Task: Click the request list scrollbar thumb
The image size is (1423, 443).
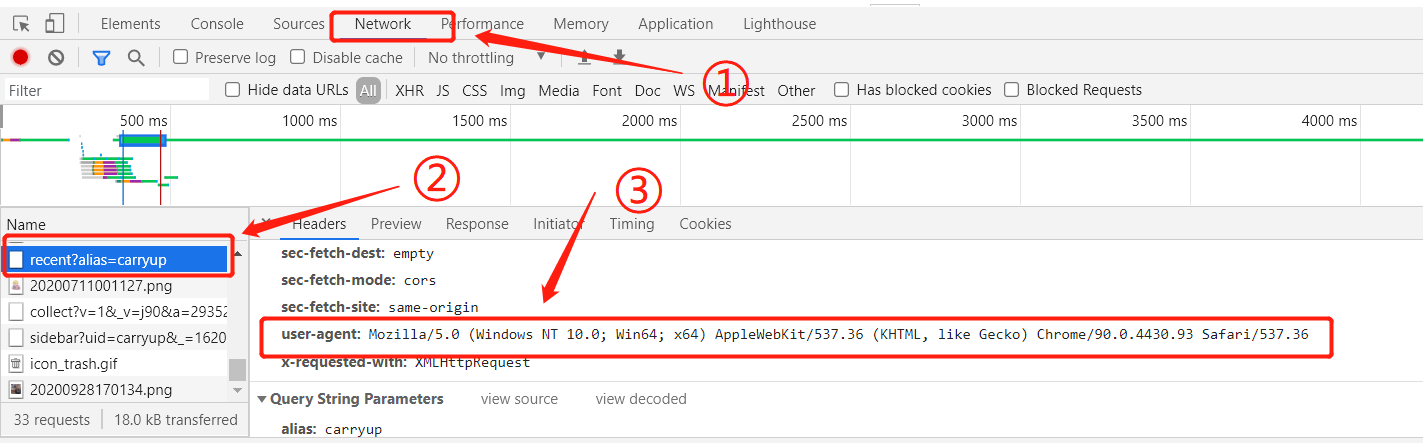Action: click(237, 370)
